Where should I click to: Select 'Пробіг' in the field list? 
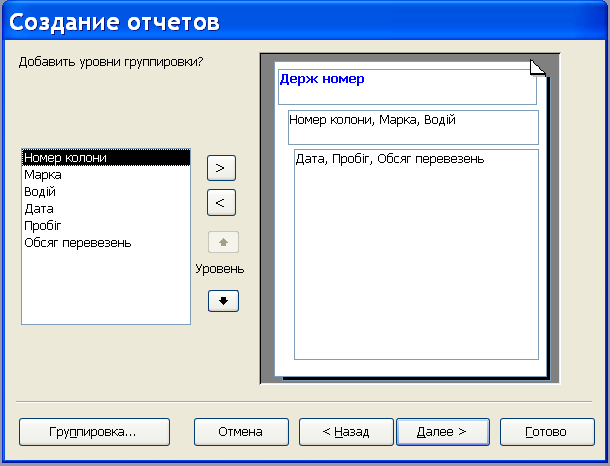pos(106,226)
